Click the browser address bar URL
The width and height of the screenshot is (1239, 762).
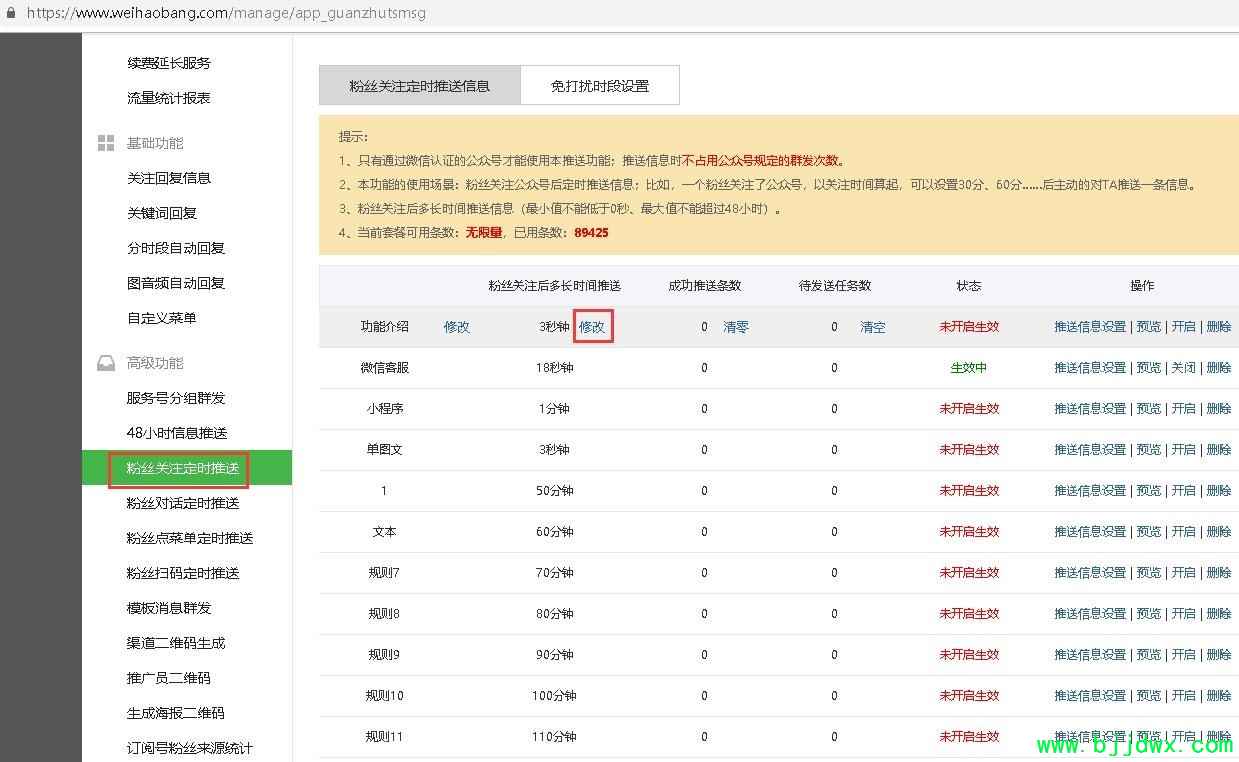[224, 13]
